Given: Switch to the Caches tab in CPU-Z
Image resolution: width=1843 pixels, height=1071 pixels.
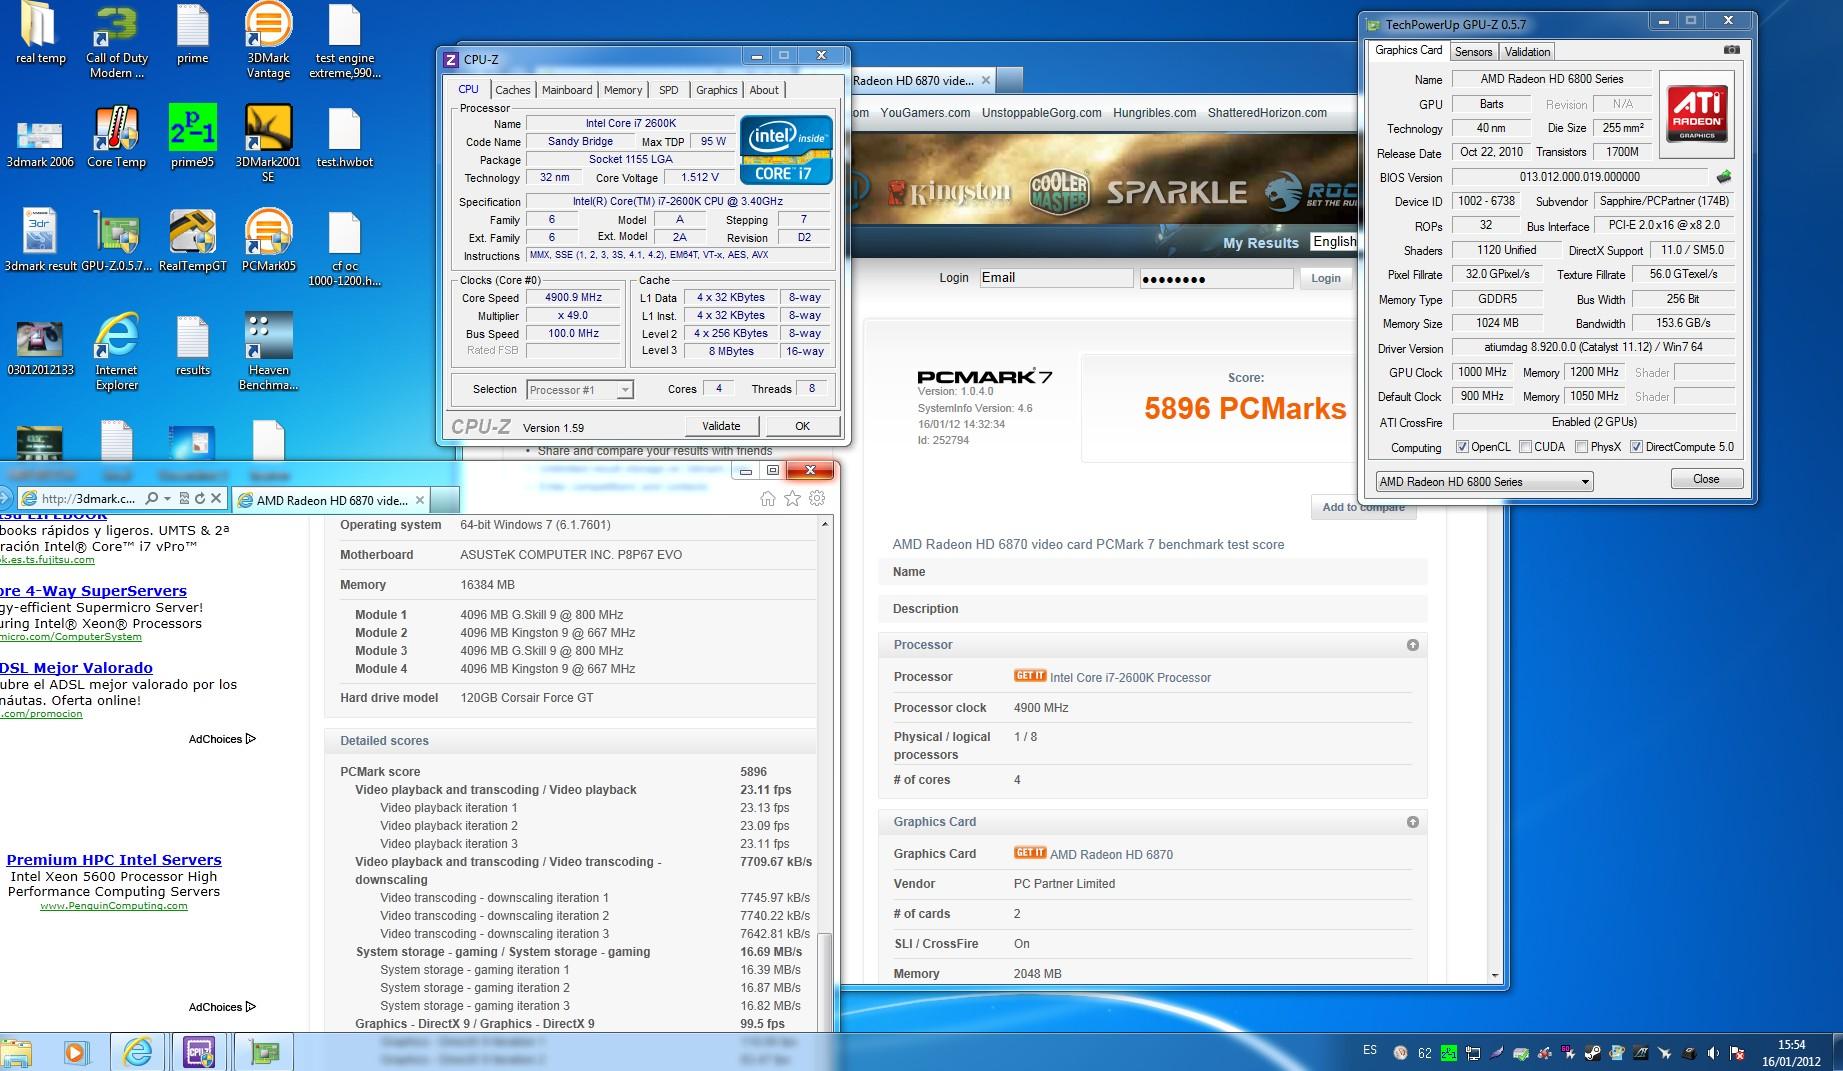Looking at the screenshot, I should [x=513, y=90].
